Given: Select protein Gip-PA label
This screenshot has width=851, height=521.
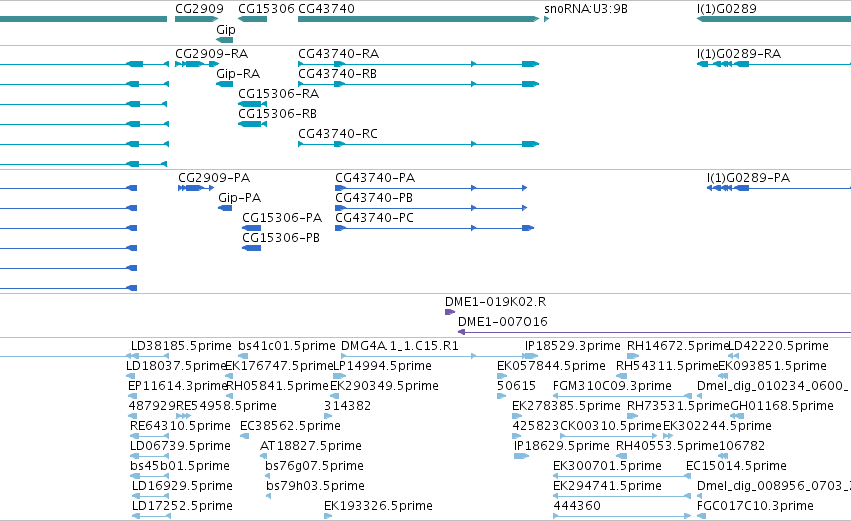Looking at the screenshot, I should click(239, 198).
